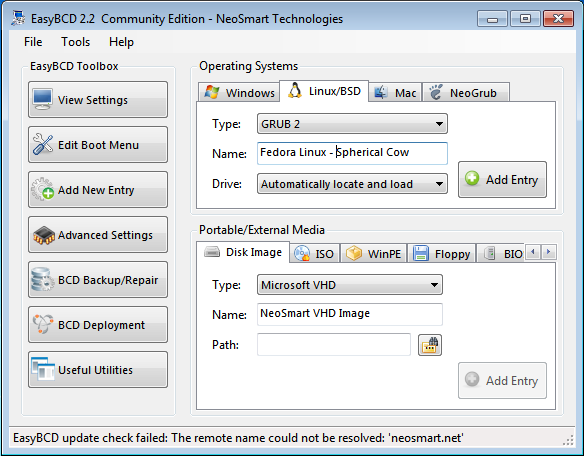This screenshot has height=456, width=584.
Task: Select the Linux/BSD tab
Action: 324,91
